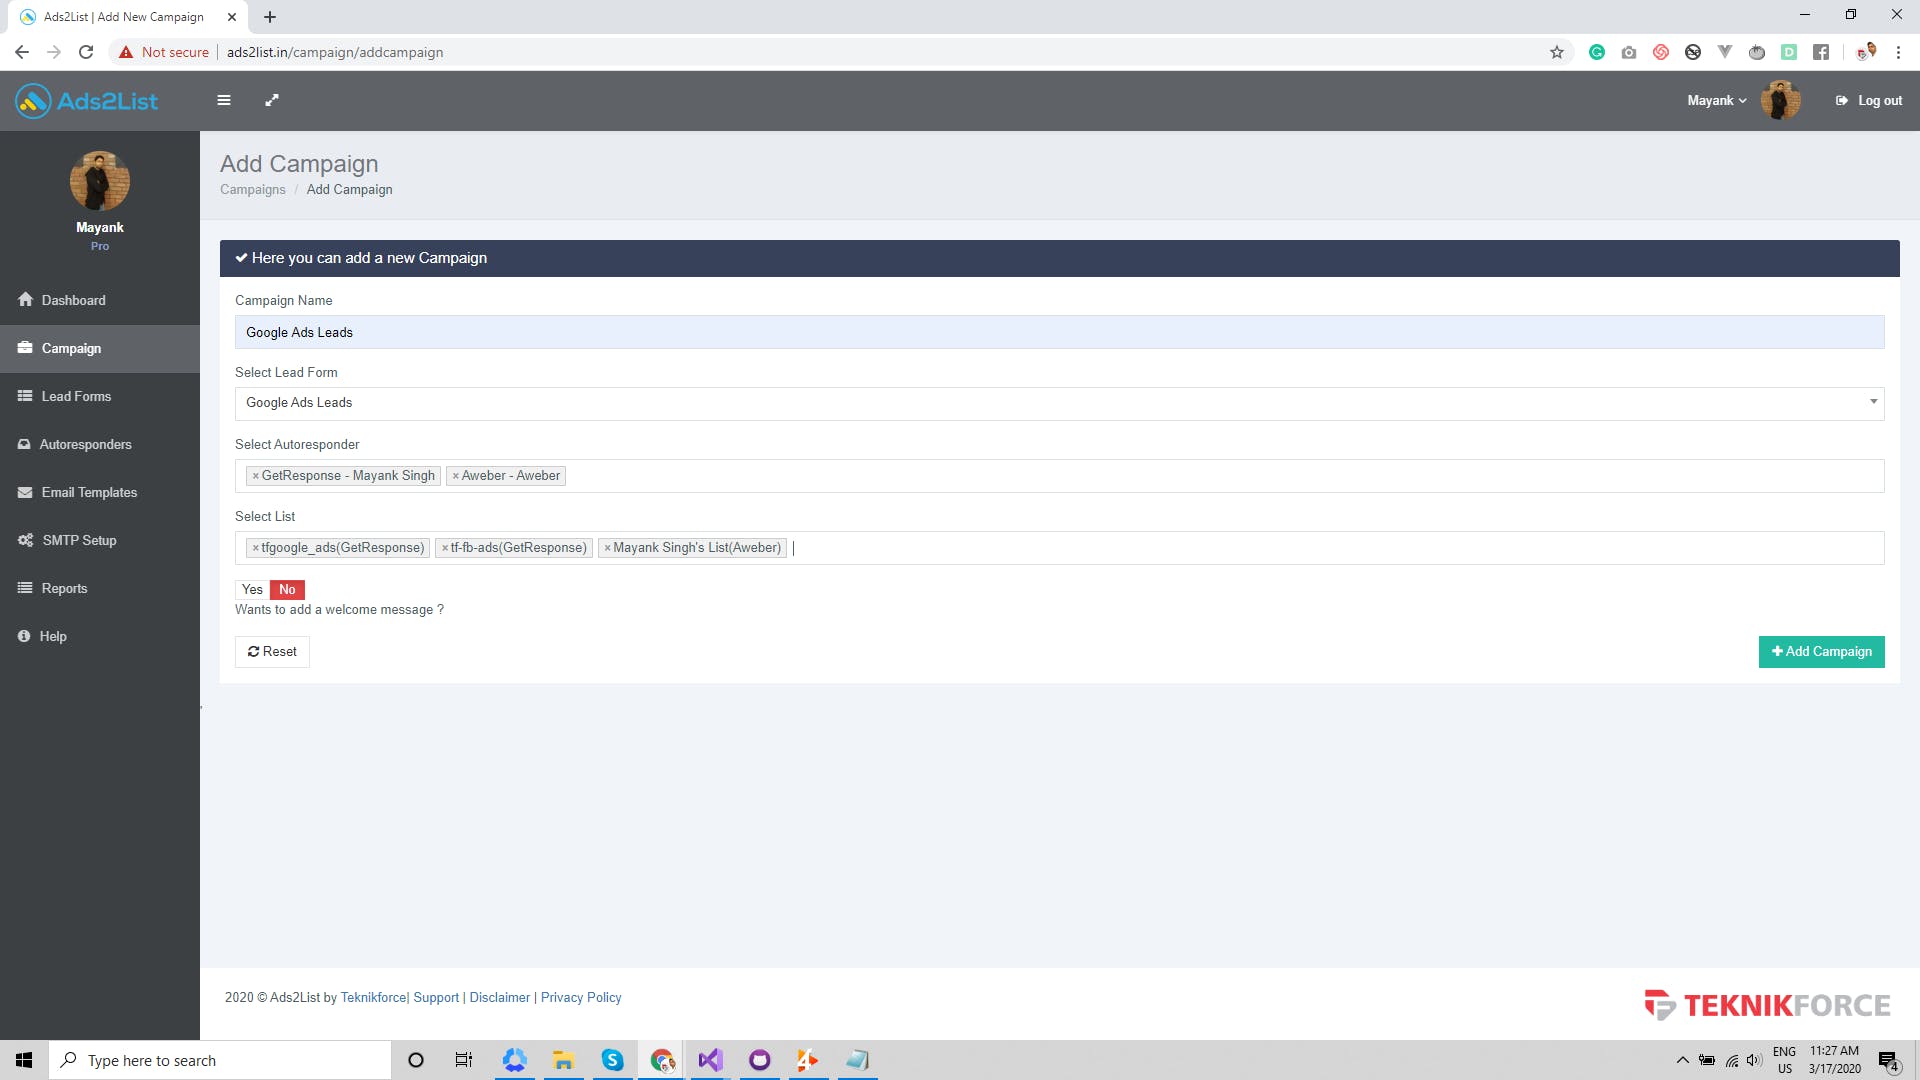The width and height of the screenshot is (1920, 1080).
Task: Expand Mayank user menu in header
Action: [x=1716, y=101]
